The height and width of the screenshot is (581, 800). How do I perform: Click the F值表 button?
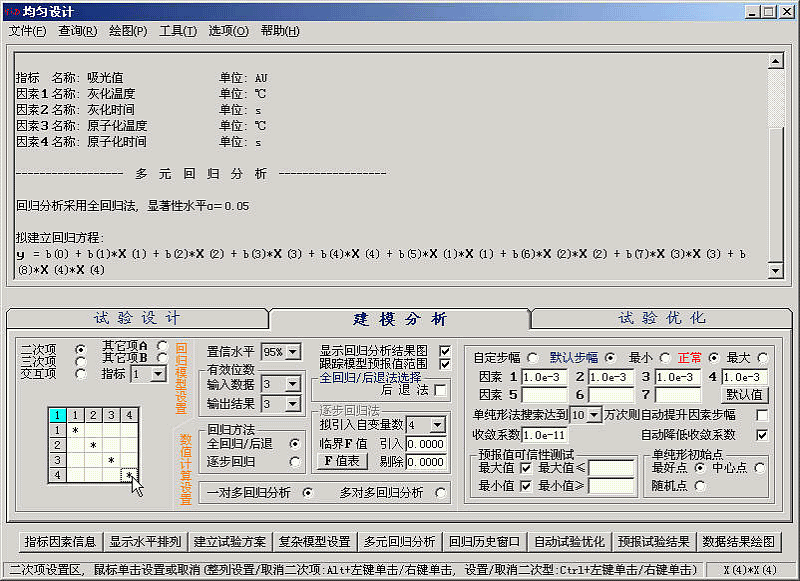pos(341,462)
